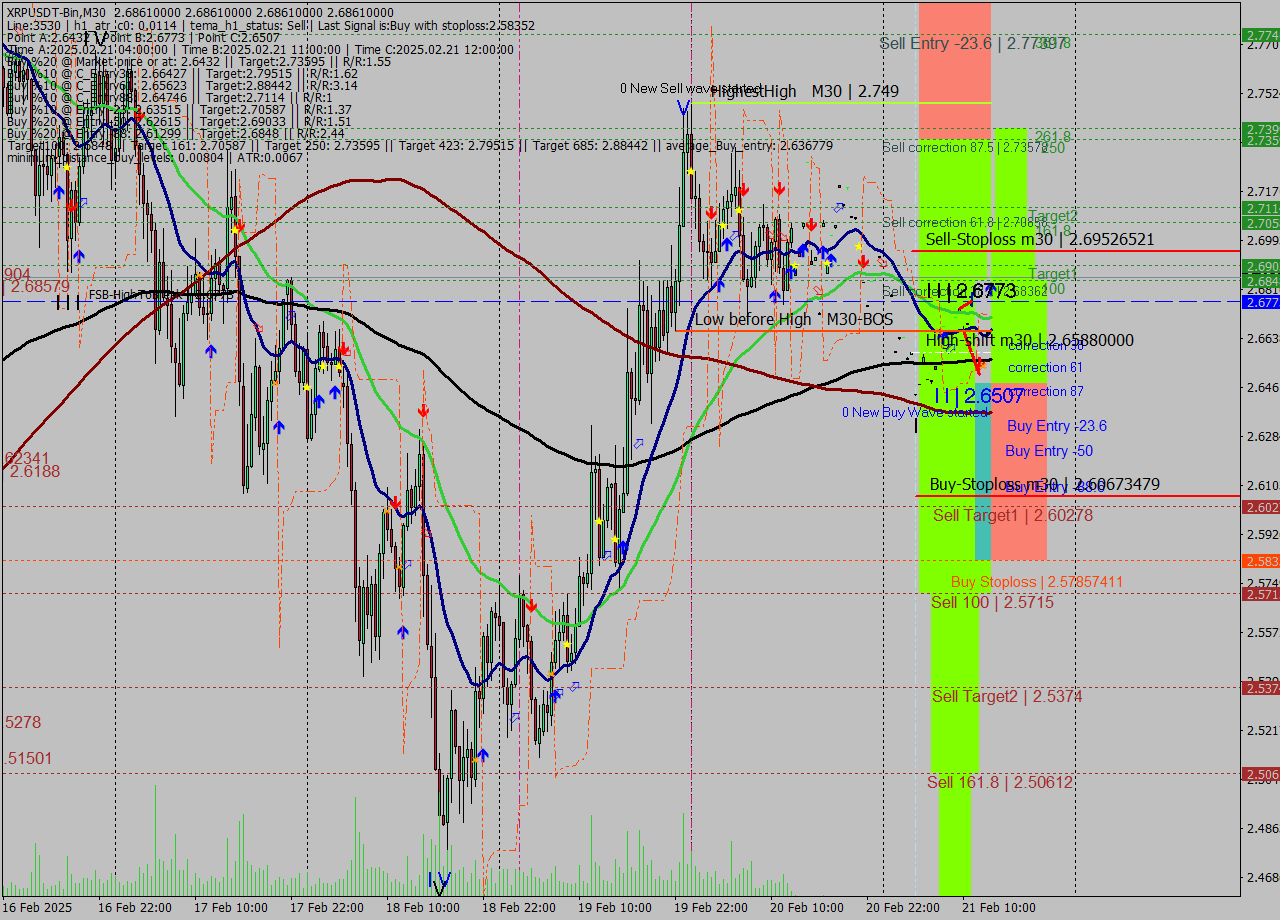
Task: Select the Buy Entry -50 label
Action: pyautogui.click(x=1048, y=451)
